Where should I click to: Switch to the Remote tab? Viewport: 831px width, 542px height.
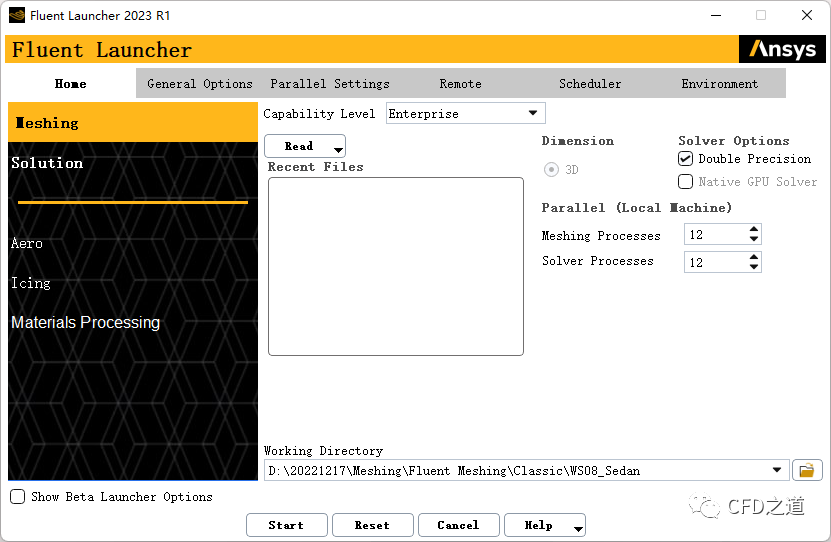click(x=460, y=83)
